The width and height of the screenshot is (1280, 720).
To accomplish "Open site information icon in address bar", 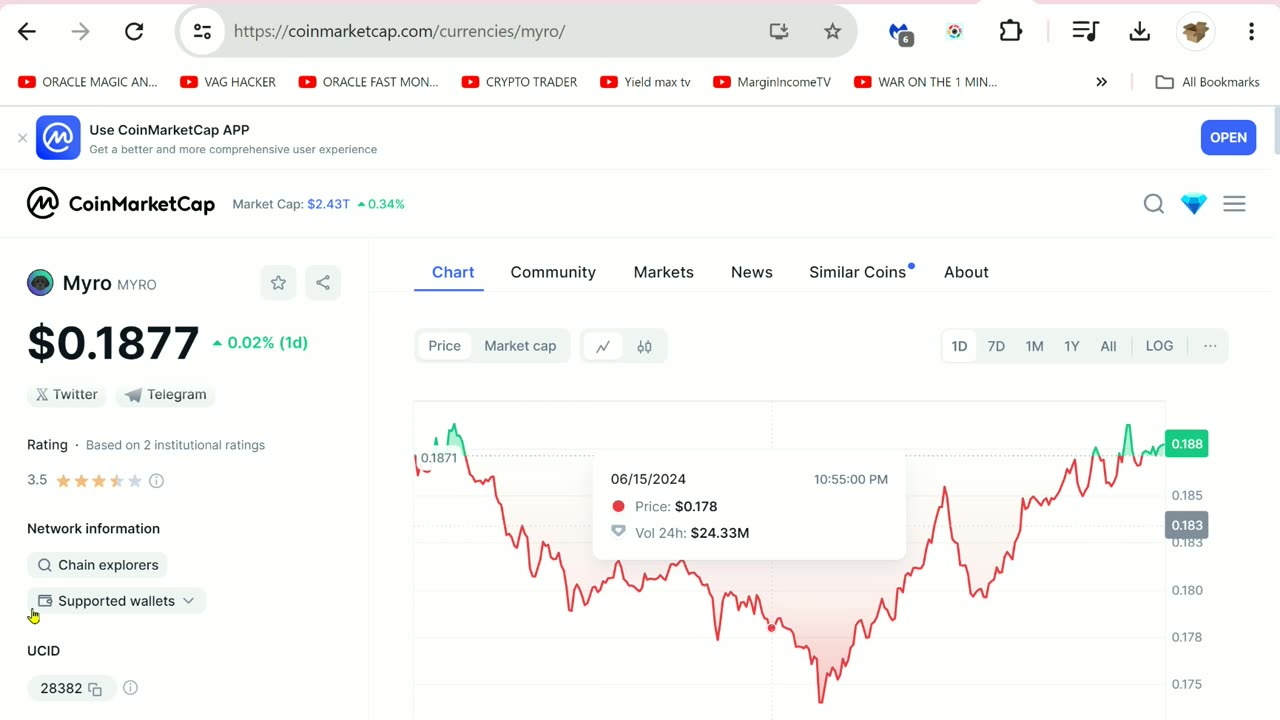I will tap(202, 31).
